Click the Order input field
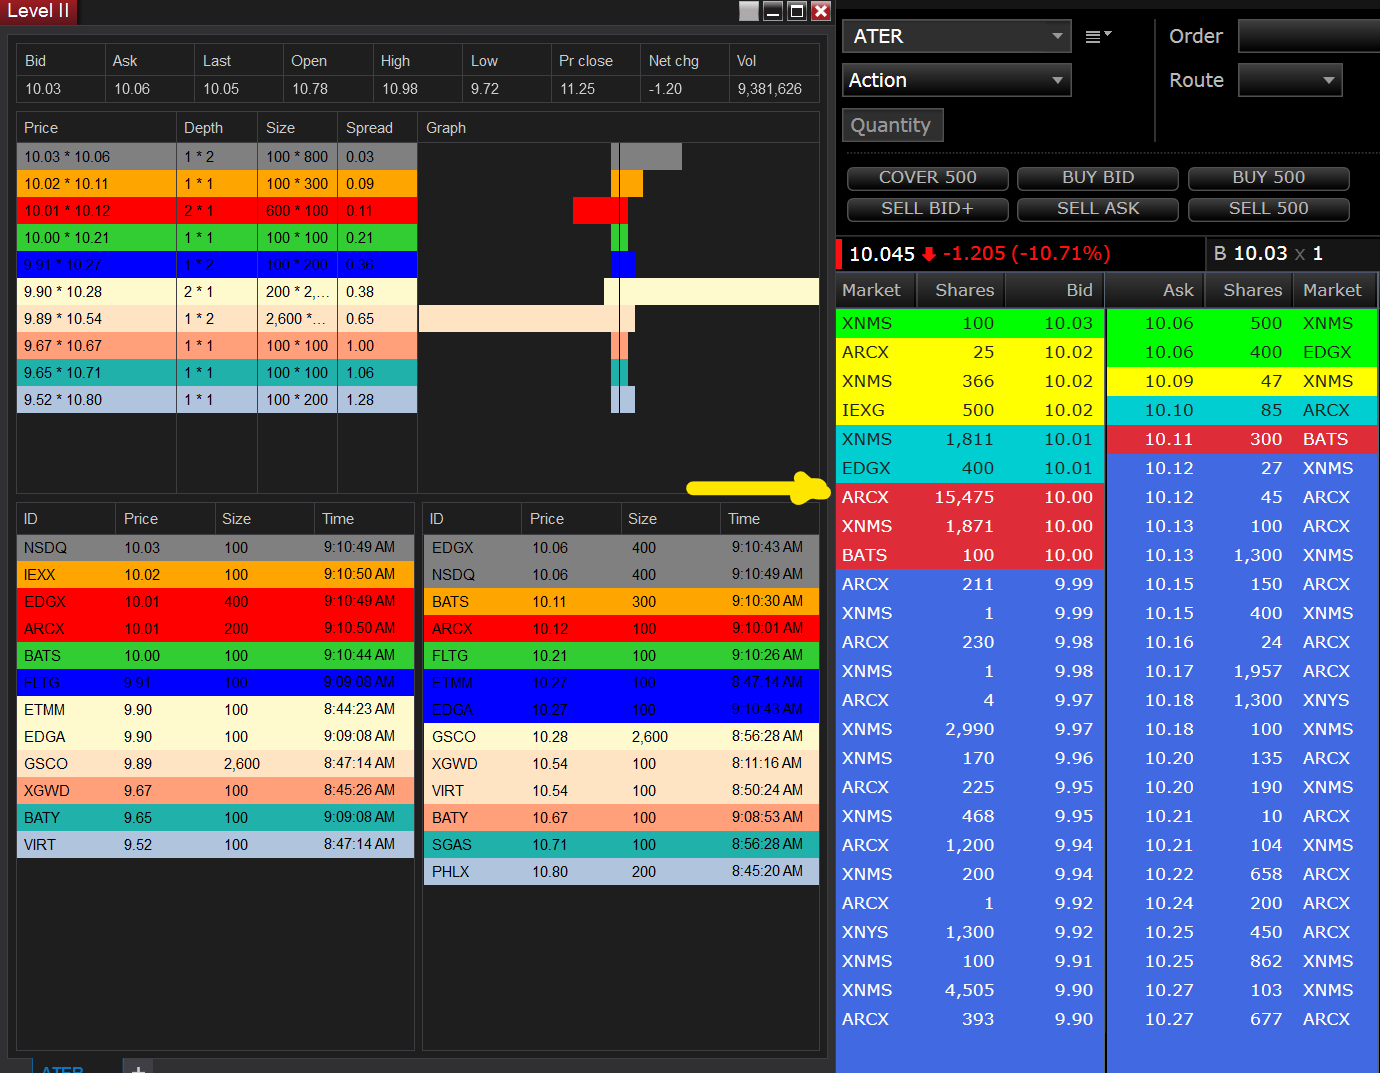The height and width of the screenshot is (1073, 1380). [x=1309, y=36]
